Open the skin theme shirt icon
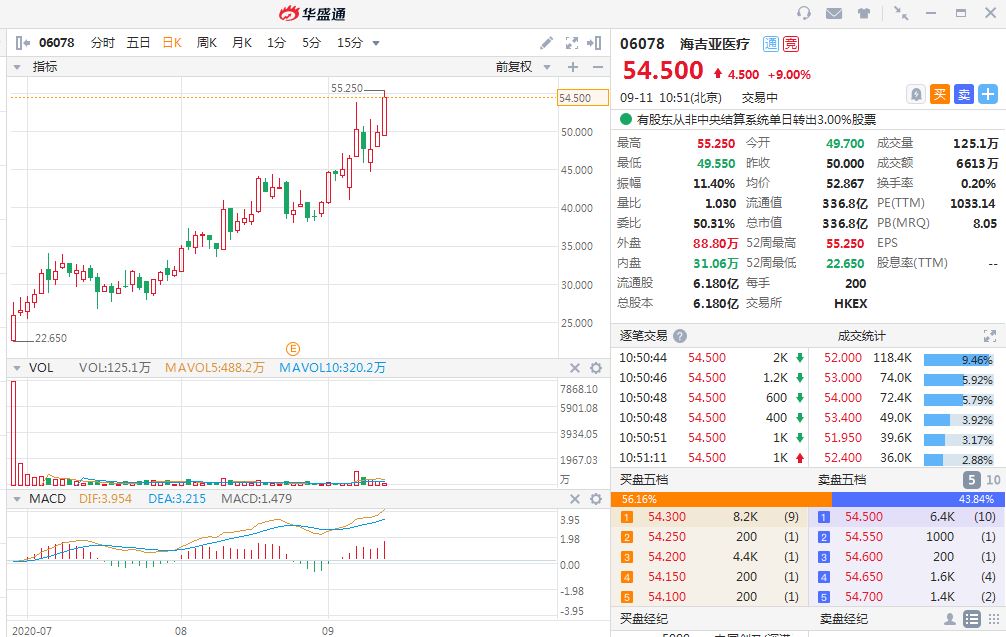The width and height of the screenshot is (1006, 637). click(863, 13)
